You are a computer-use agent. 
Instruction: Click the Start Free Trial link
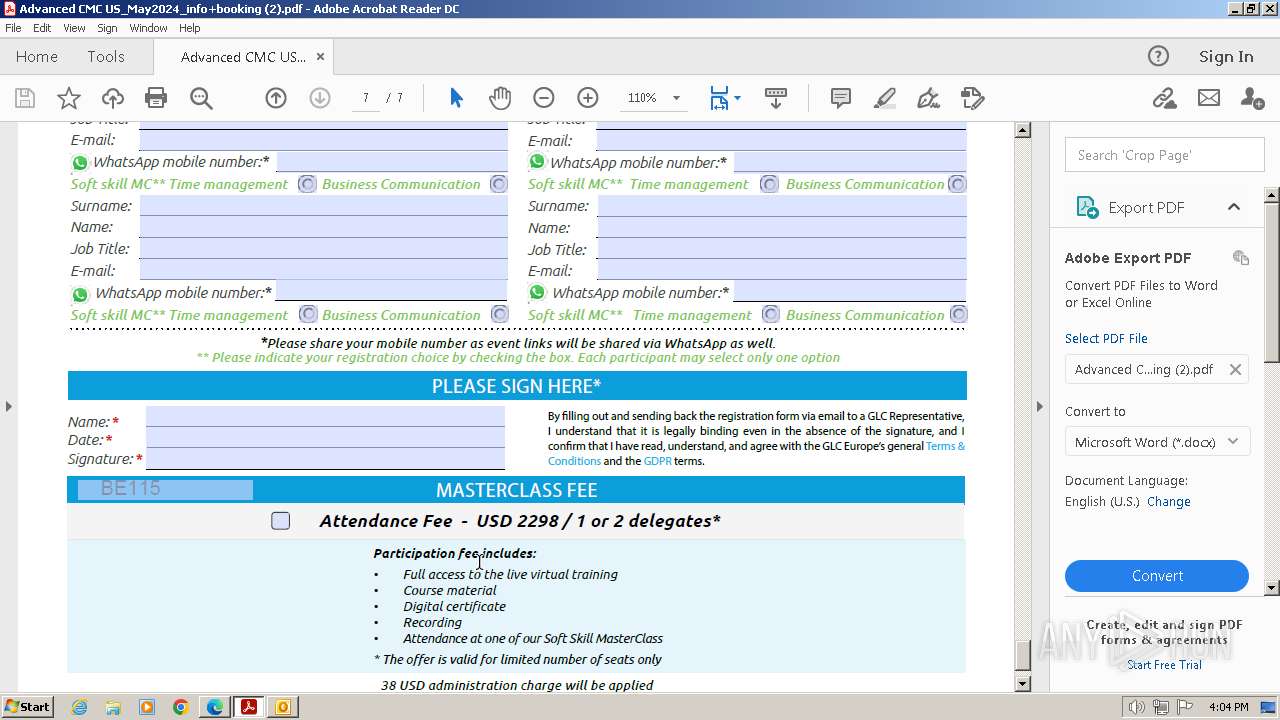click(1164, 665)
